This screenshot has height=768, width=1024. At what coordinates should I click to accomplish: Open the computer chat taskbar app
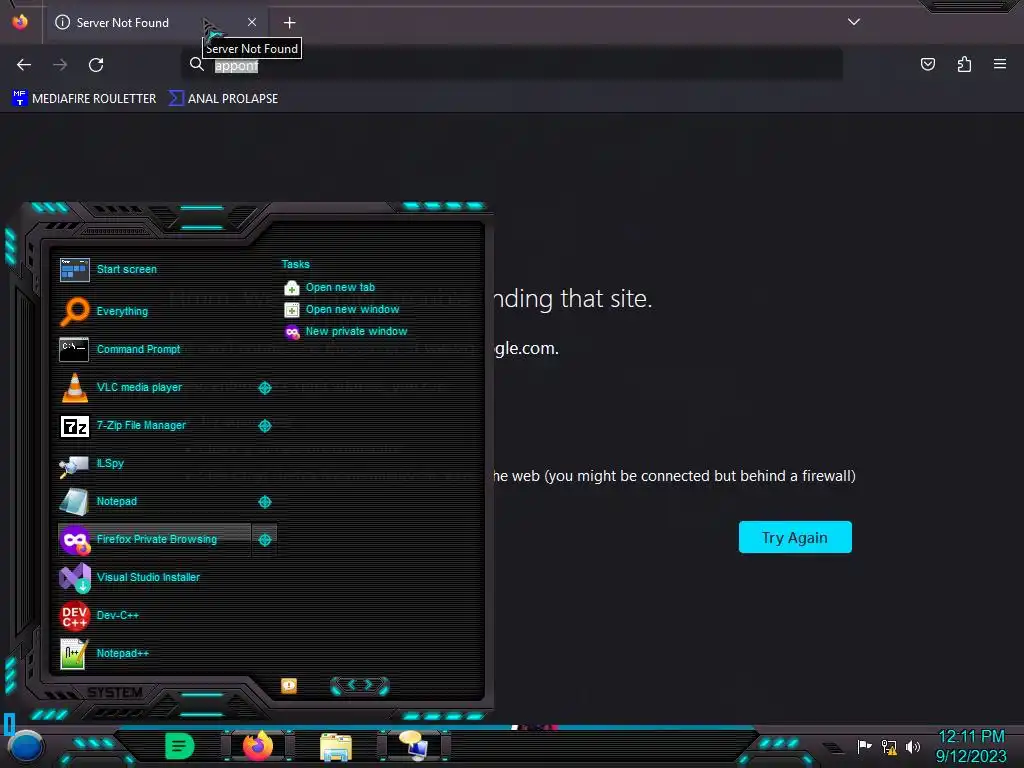(413, 746)
